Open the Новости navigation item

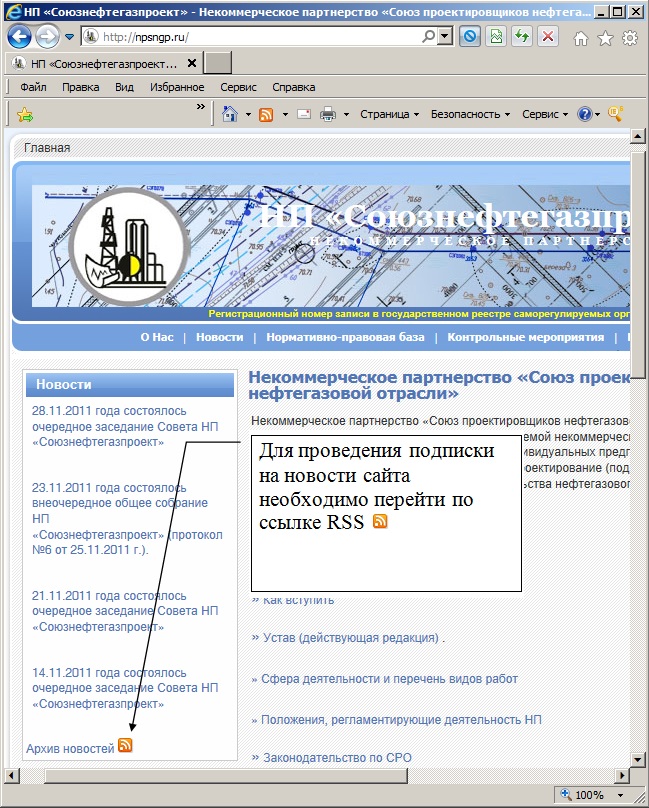click(x=220, y=337)
